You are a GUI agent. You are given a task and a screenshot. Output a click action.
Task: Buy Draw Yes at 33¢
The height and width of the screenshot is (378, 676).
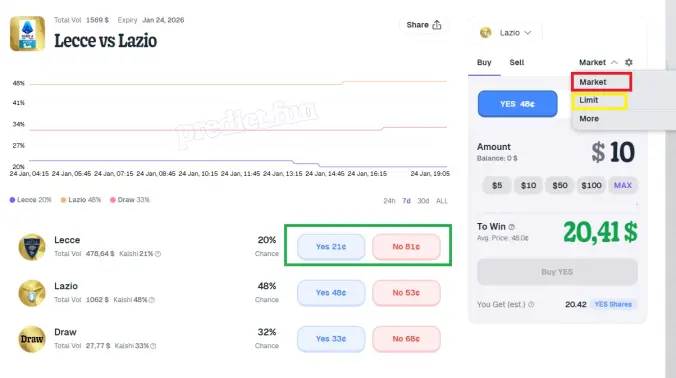(x=331, y=339)
